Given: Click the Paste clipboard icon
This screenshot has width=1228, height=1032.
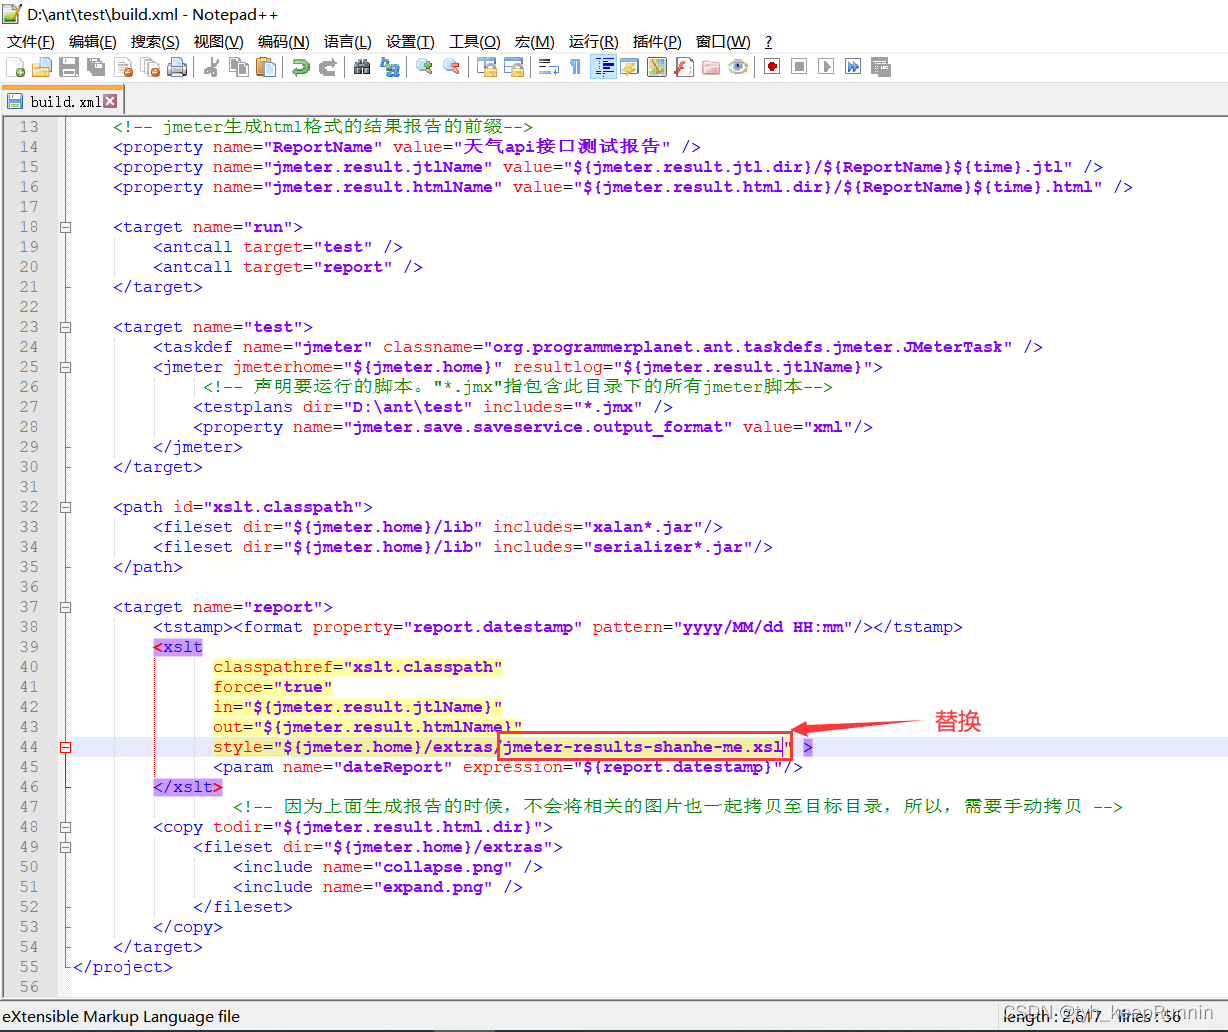Looking at the screenshot, I should (x=266, y=67).
